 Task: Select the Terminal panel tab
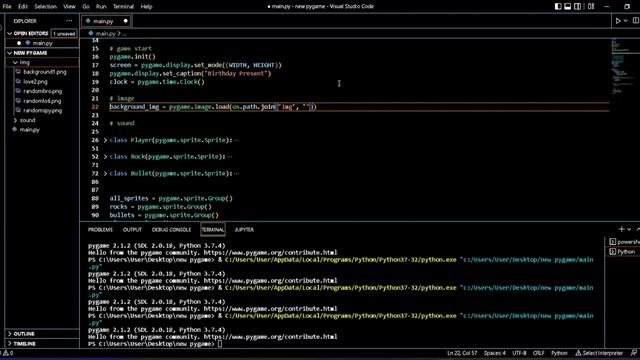coord(213,230)
